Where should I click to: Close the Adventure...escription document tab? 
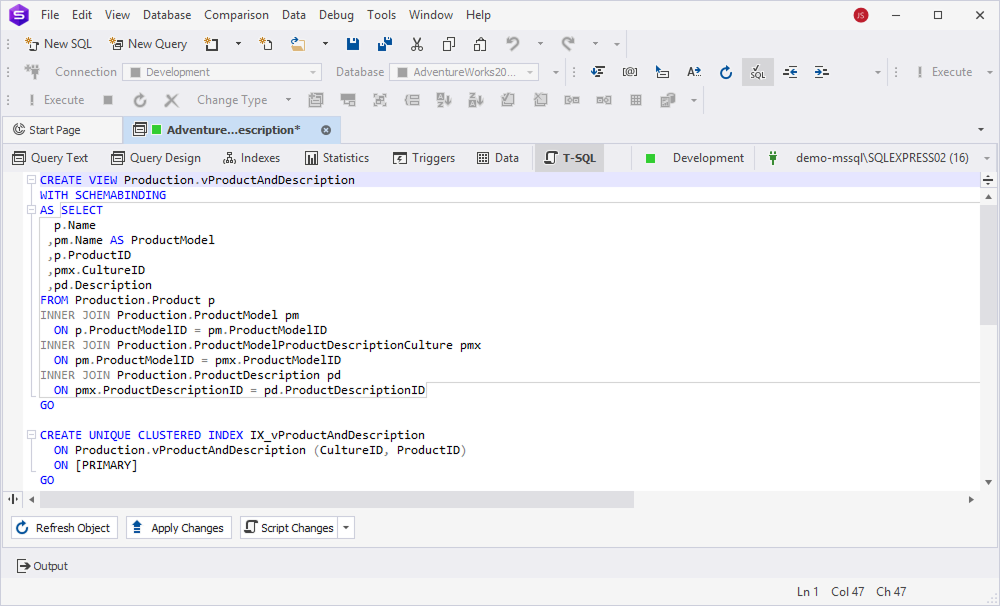pos(326,130)
